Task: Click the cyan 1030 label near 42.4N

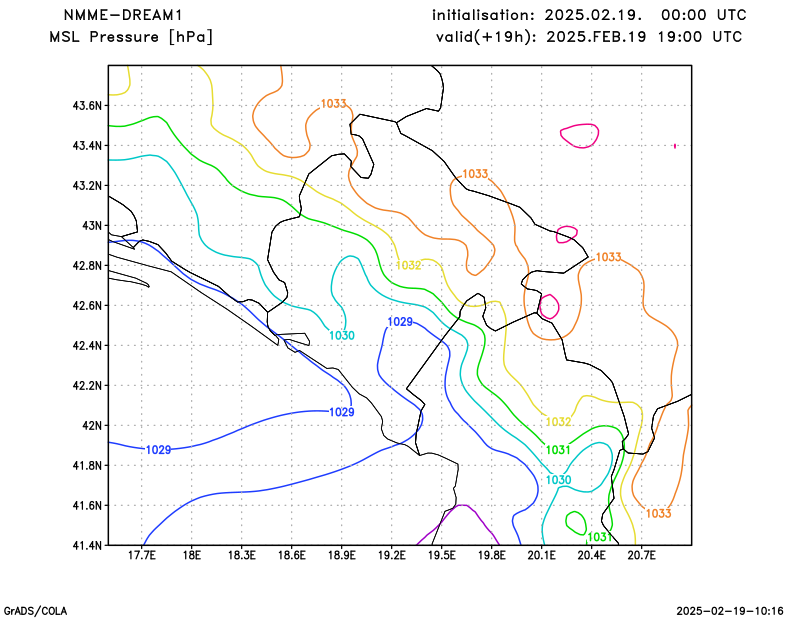Action: 342,335
